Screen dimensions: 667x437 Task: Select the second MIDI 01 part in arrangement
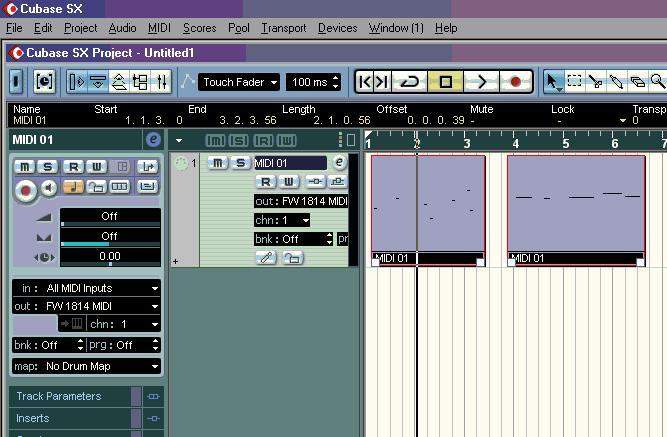coord(575,205)
